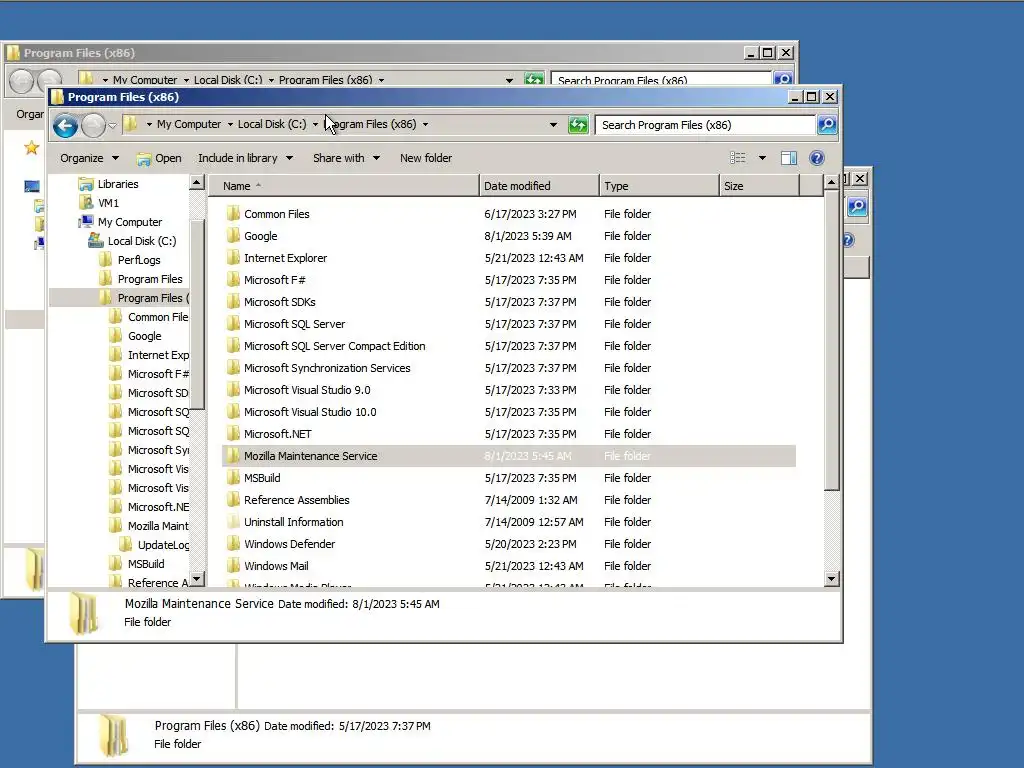Image resolution: width=1024 pixels, height=768 pixels.
Task: Click the Forward navigation arrow in front window
Action: [x=93, y=125]
